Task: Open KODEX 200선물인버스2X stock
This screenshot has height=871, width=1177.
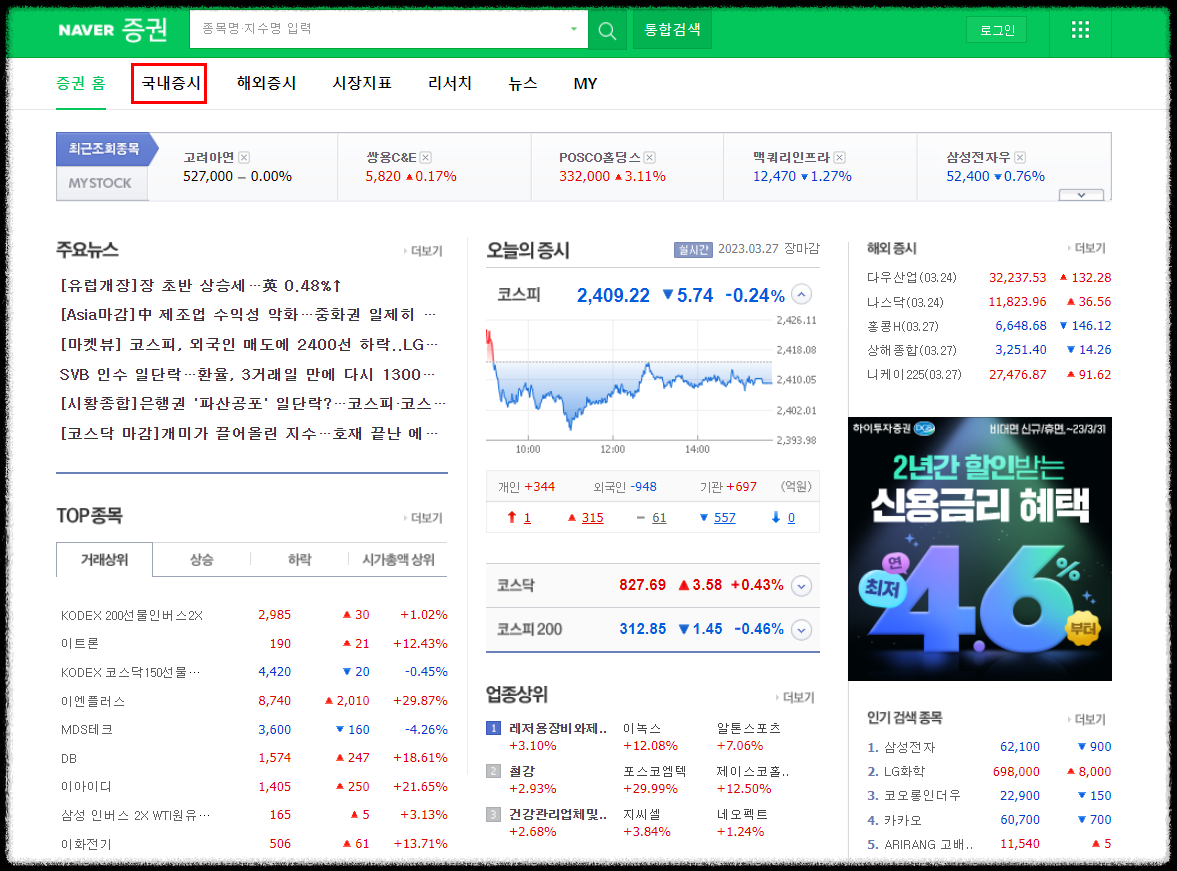Action: (x=132, y=616)
